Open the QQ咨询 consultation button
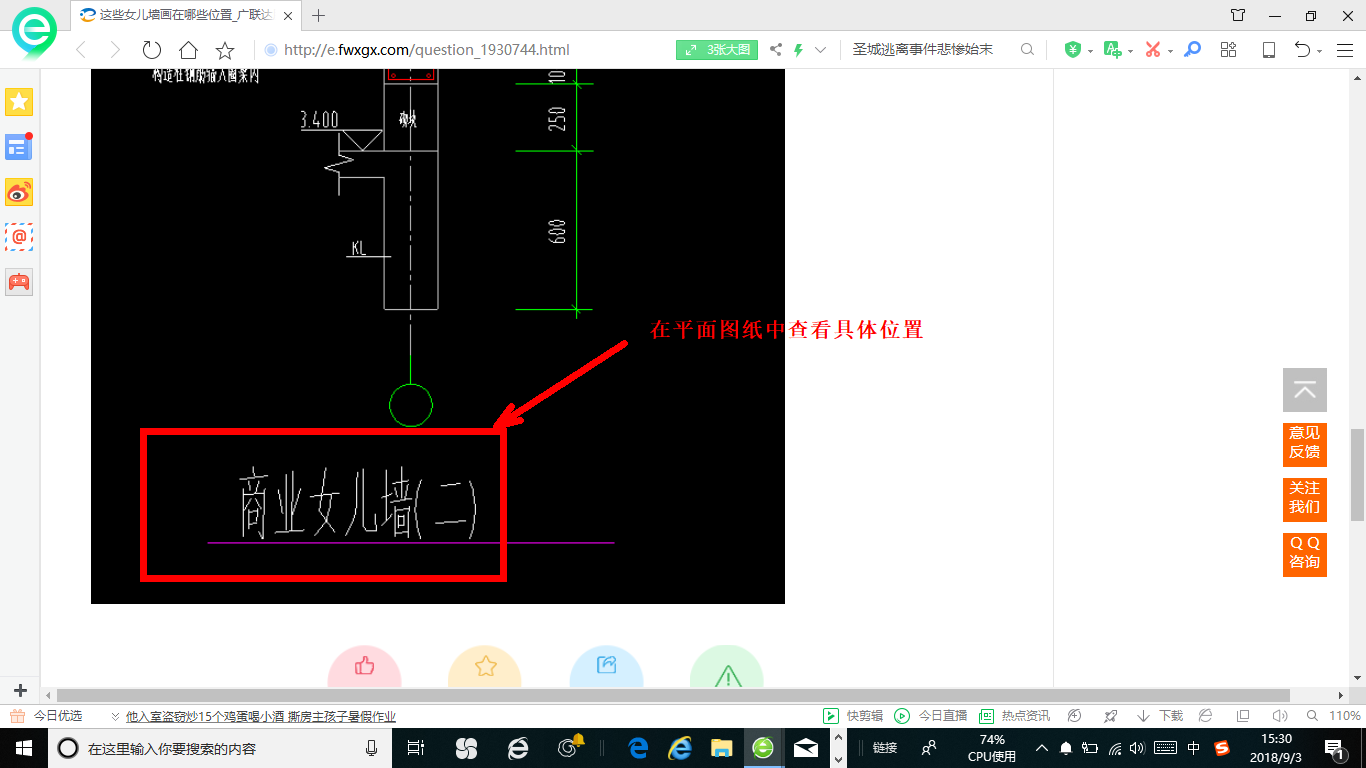The image size is (1366, 768). click(1305, 554)
